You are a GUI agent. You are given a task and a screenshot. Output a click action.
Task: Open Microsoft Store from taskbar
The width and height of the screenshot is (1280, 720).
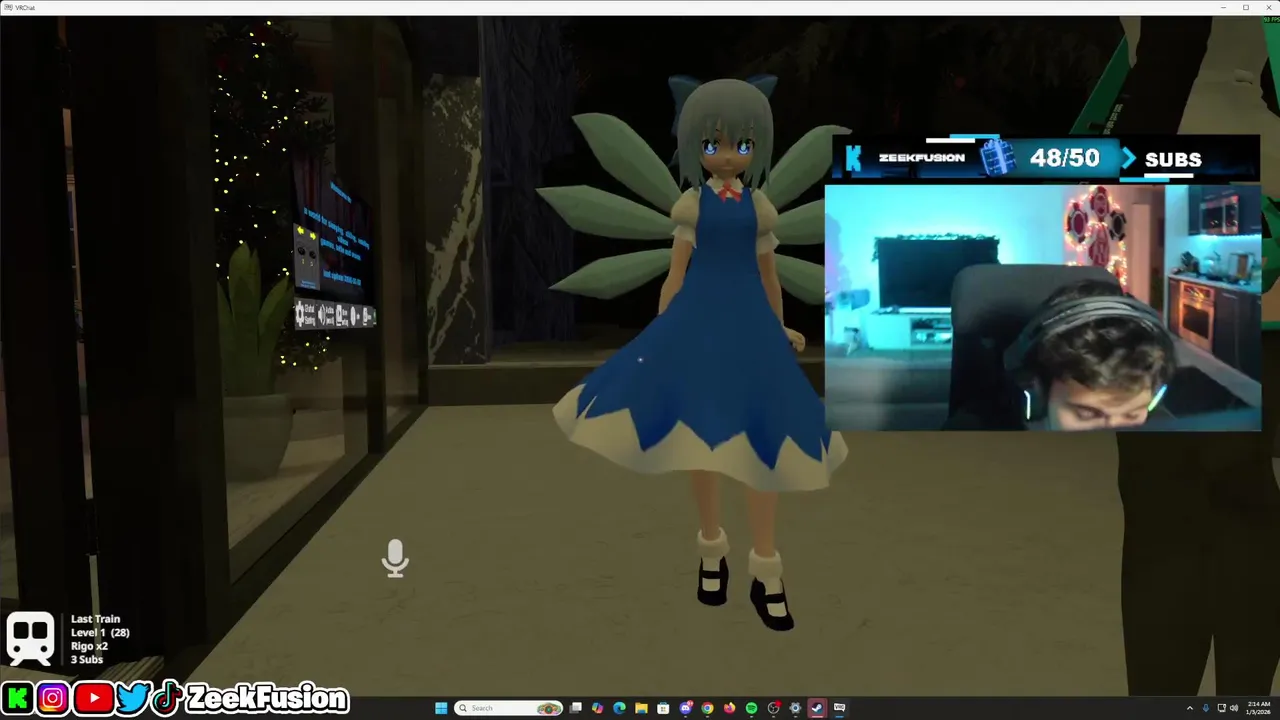point(663,708)
